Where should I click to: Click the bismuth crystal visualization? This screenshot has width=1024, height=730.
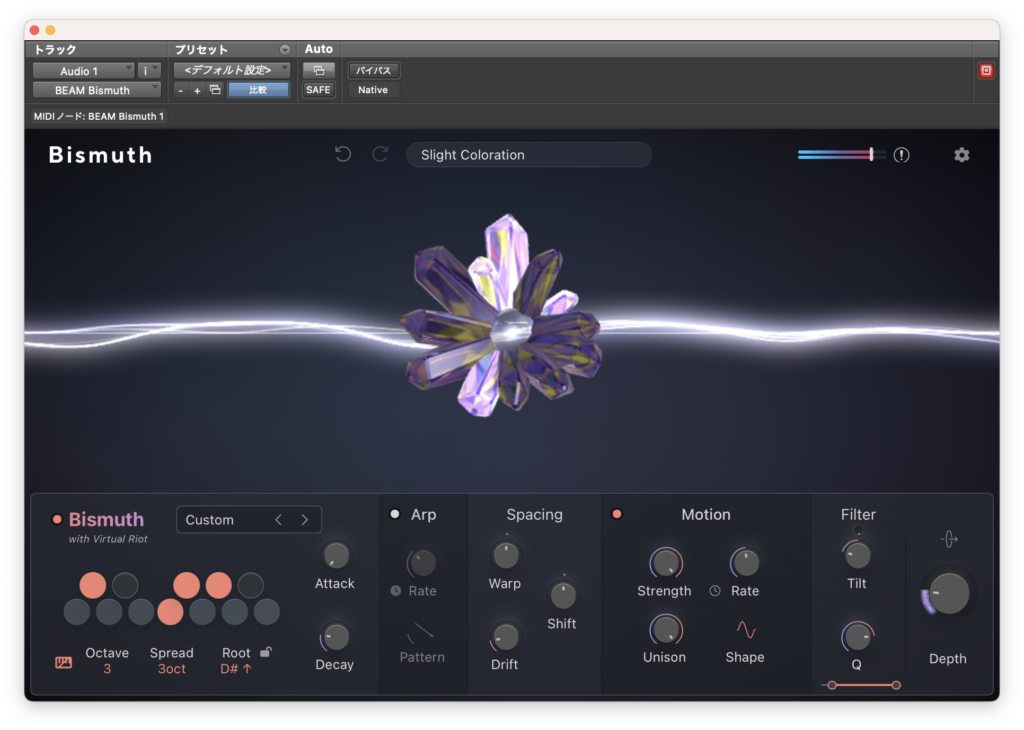502,315
